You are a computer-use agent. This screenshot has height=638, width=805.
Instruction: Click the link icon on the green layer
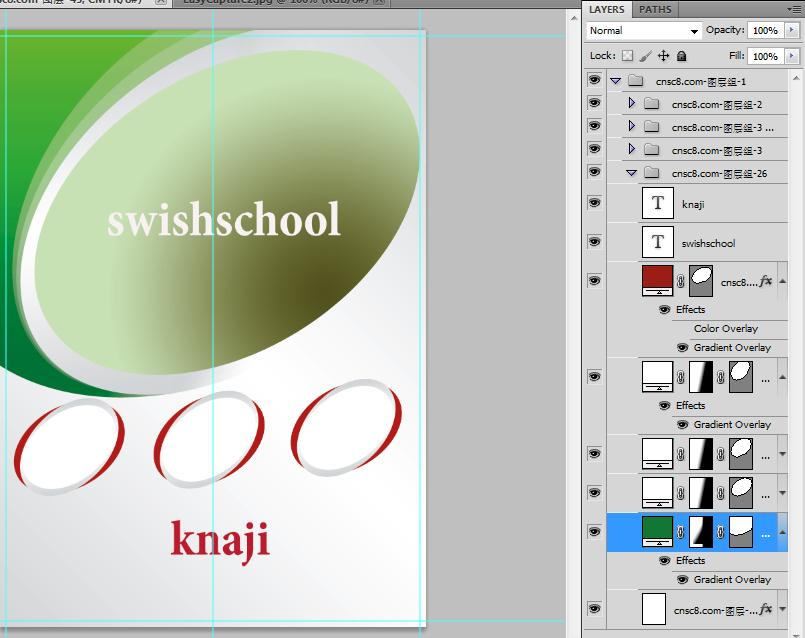pyautogui.click(x=681, y=534)
